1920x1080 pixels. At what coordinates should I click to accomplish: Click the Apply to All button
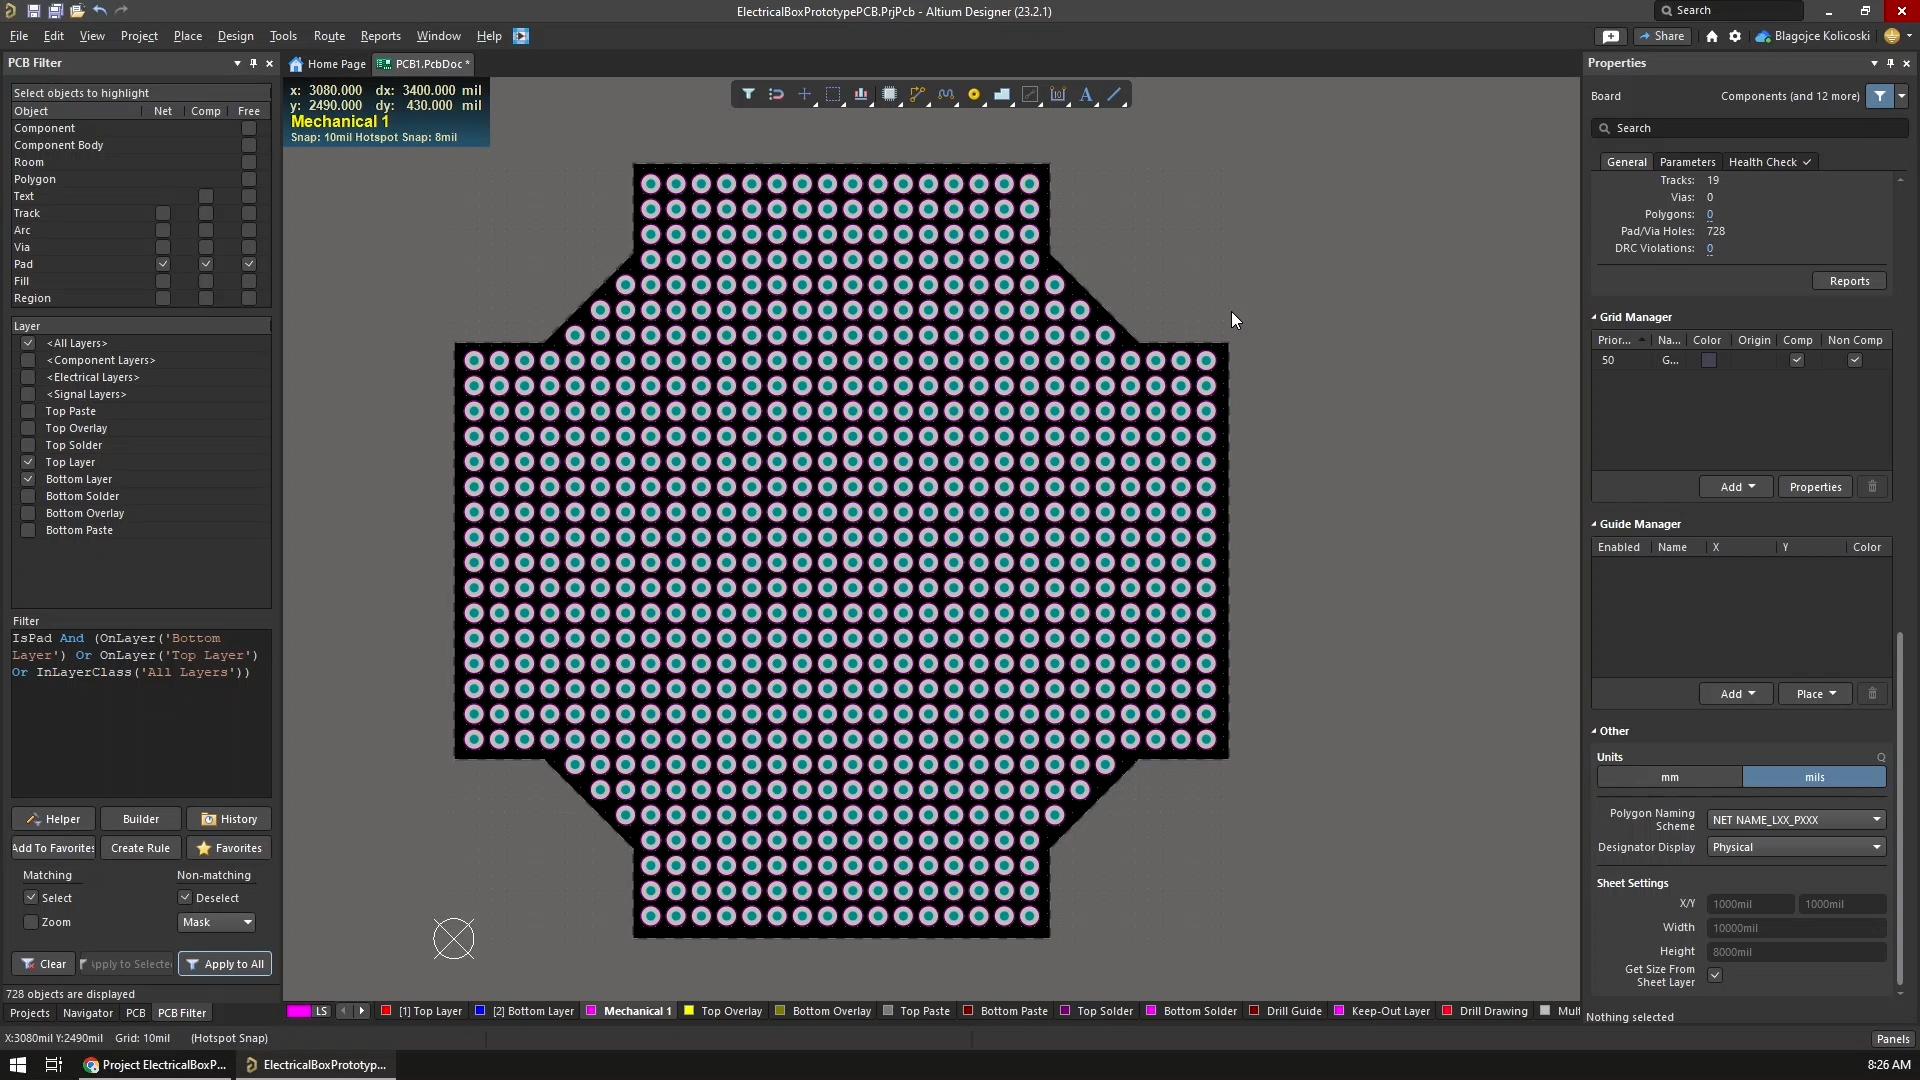(x=225, y=964)
